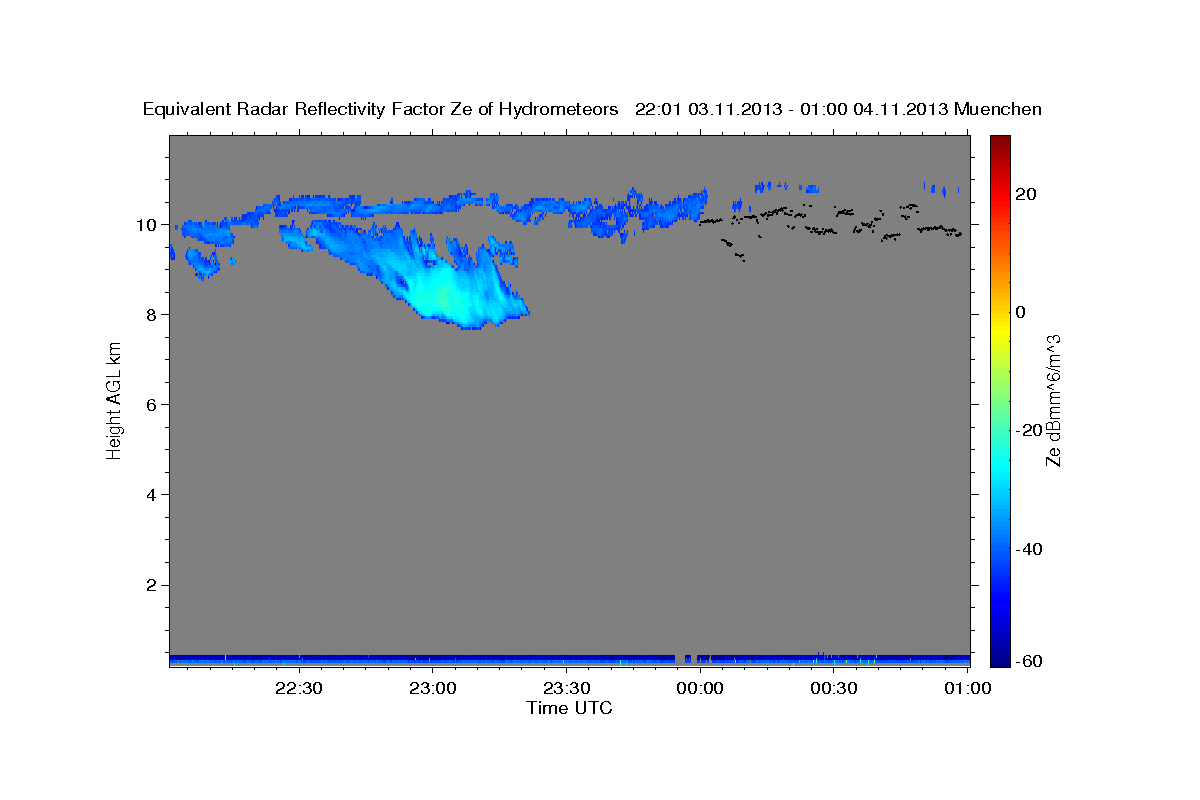Click the plot title 'Equivalent Radar Reflectivity Factor Ze of Hydrometeors'
This screenshot has width=1200, height=800.
coord(381,109)
